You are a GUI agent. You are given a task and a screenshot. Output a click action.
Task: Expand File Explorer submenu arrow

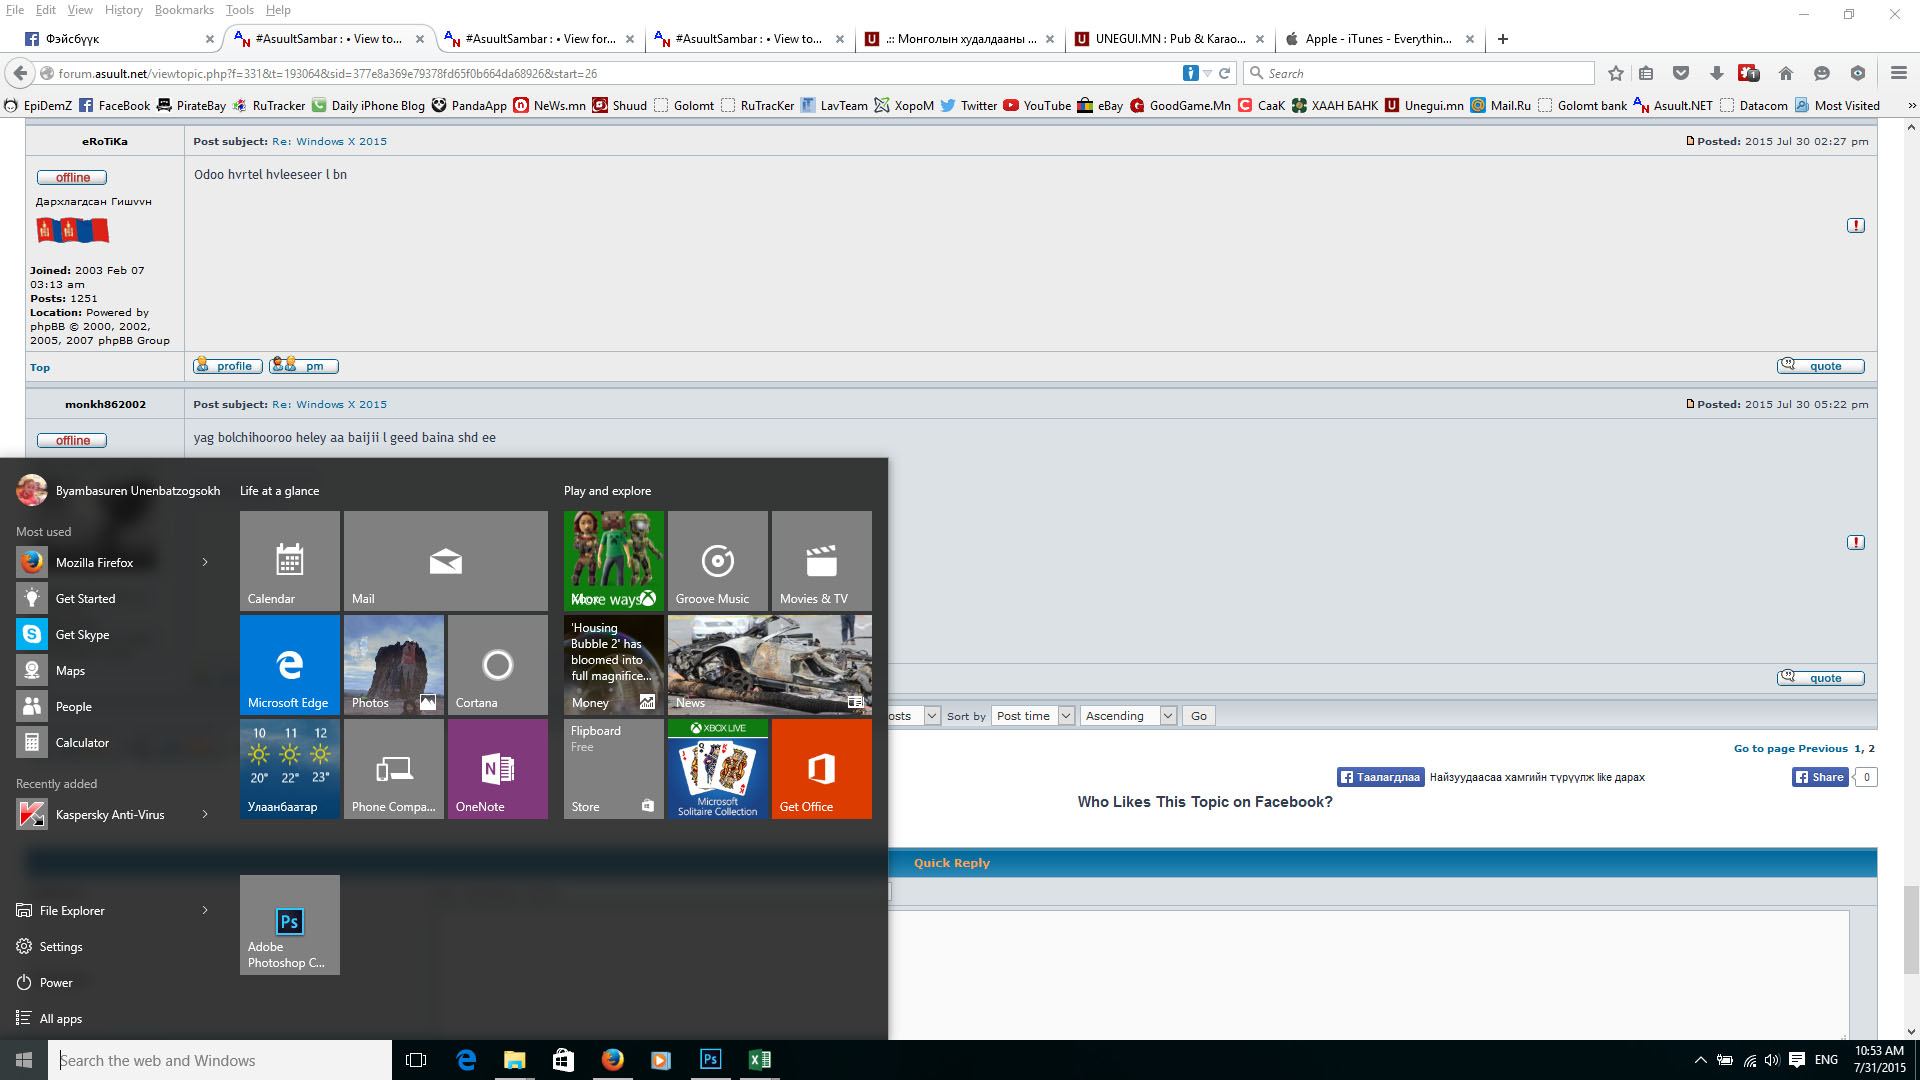coord(205,910)
